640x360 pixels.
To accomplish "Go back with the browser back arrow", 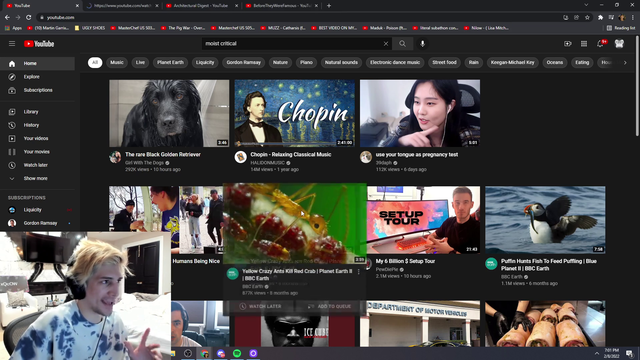I will [x=7, y=18].
